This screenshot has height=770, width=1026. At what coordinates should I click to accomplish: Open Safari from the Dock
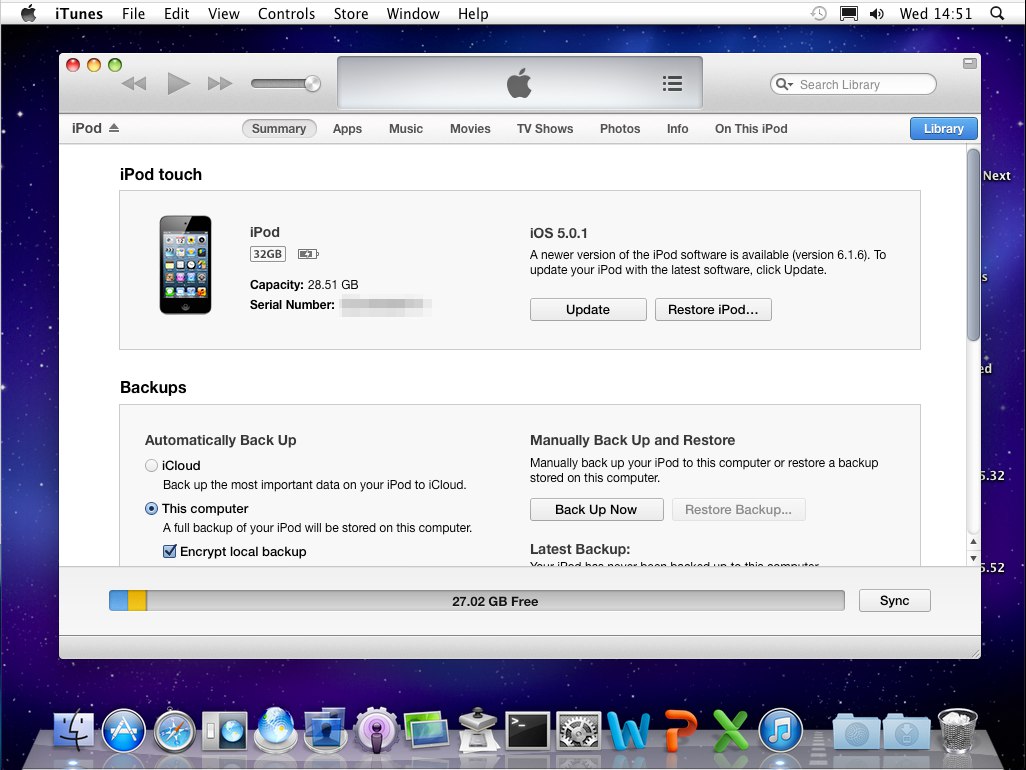pyautogui.click(x=174, y=730)
